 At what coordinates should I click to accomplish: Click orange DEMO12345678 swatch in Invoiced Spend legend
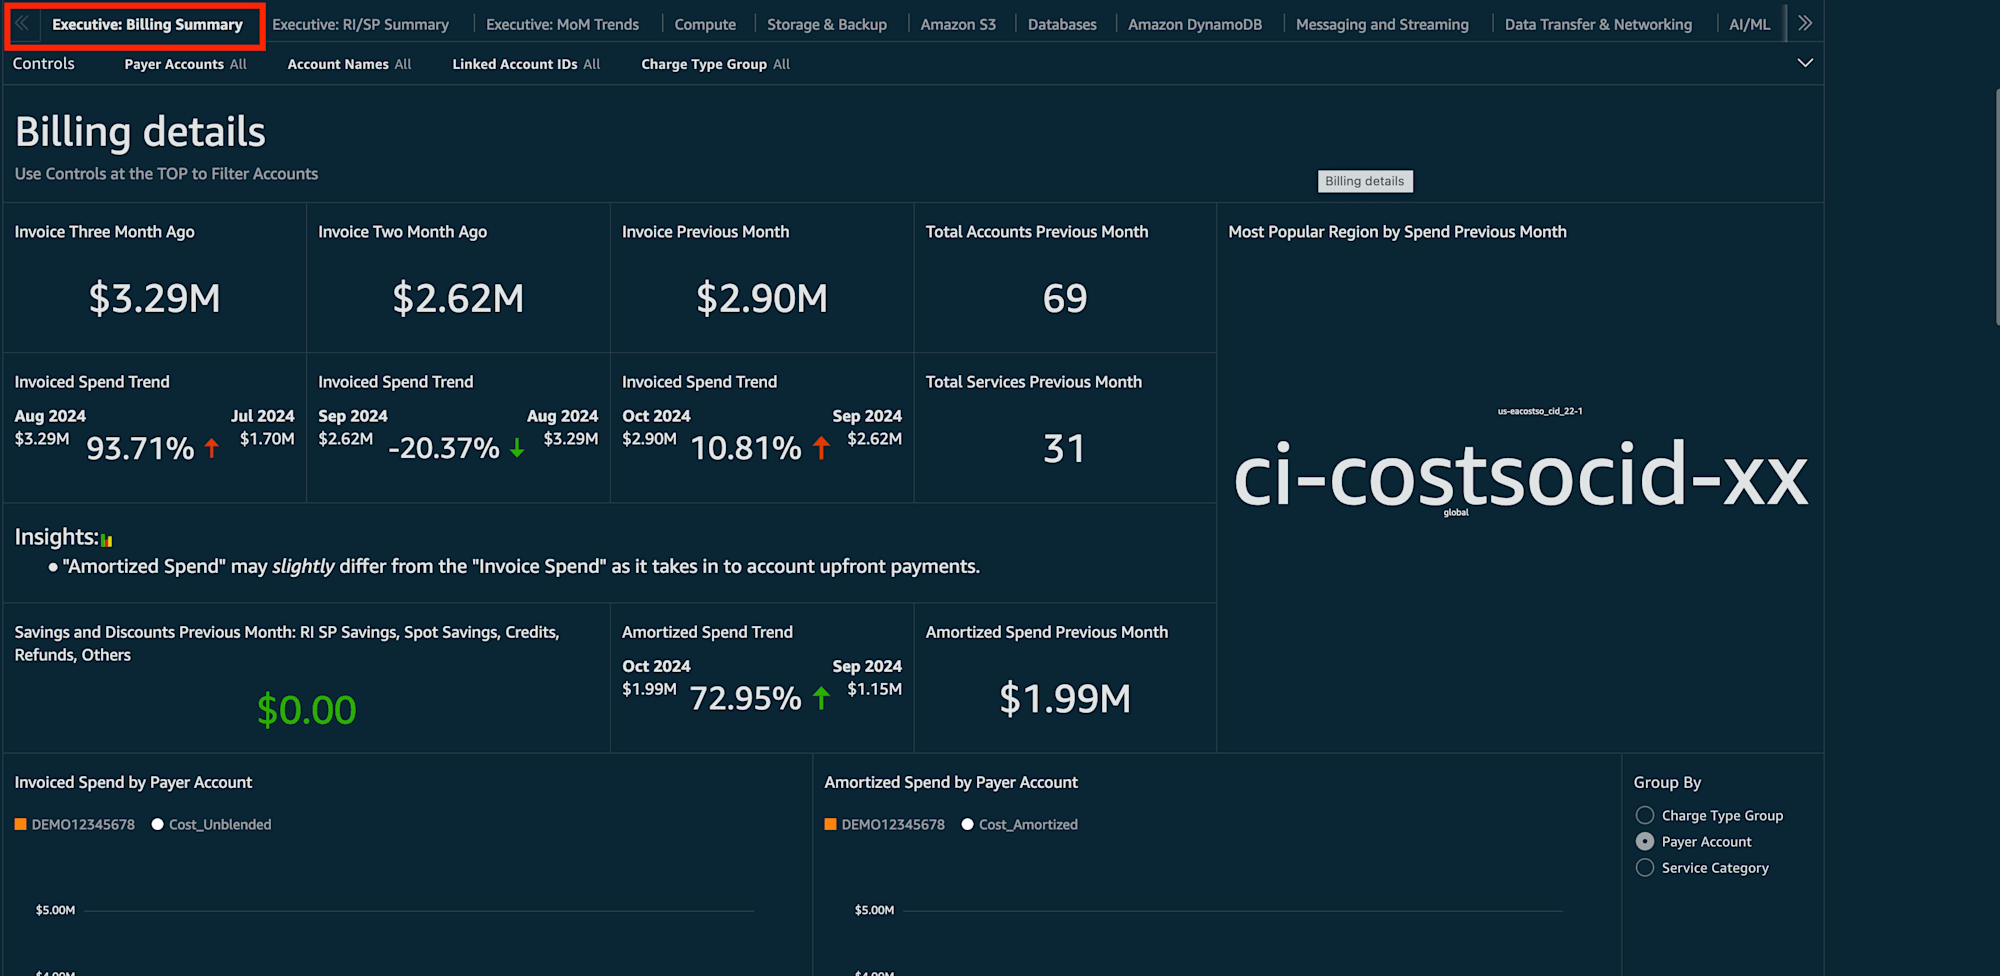(x=20, y=824)
